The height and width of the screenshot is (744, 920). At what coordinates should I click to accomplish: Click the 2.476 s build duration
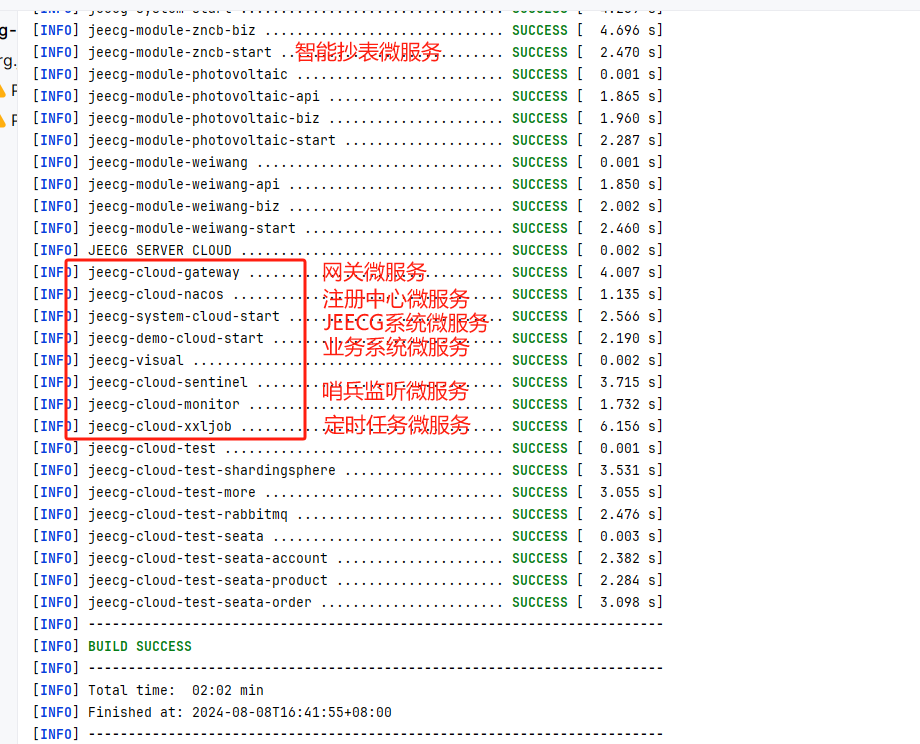(628, 515)
